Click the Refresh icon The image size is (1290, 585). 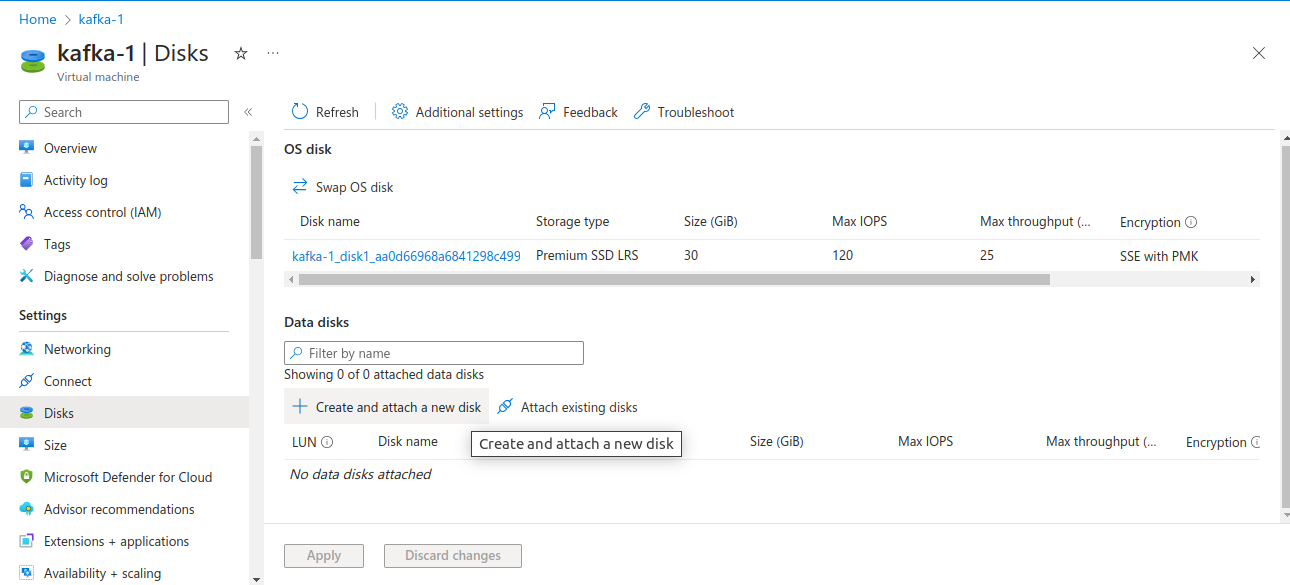click(298, 111)
